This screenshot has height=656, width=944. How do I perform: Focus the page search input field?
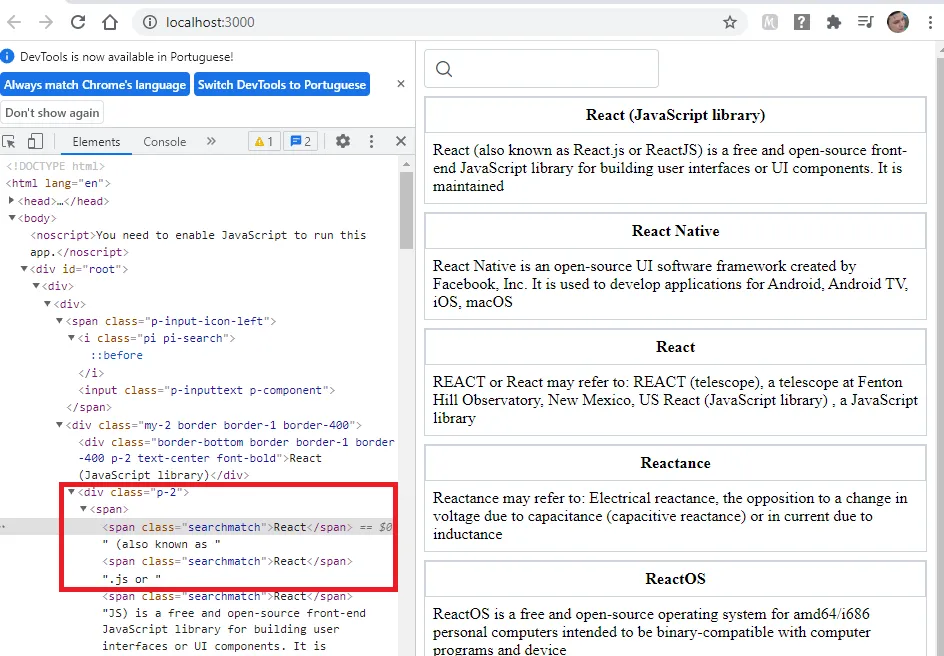click(x=541, y=69)
